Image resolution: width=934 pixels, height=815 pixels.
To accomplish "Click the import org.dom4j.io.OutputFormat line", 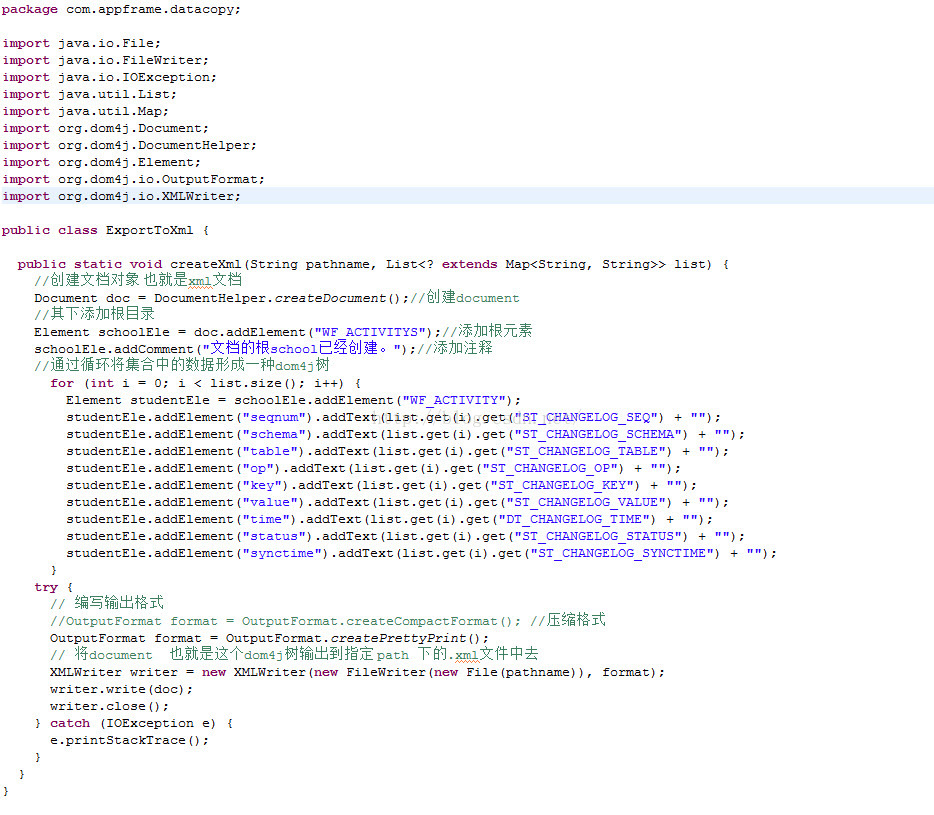I will pos(133,179).
